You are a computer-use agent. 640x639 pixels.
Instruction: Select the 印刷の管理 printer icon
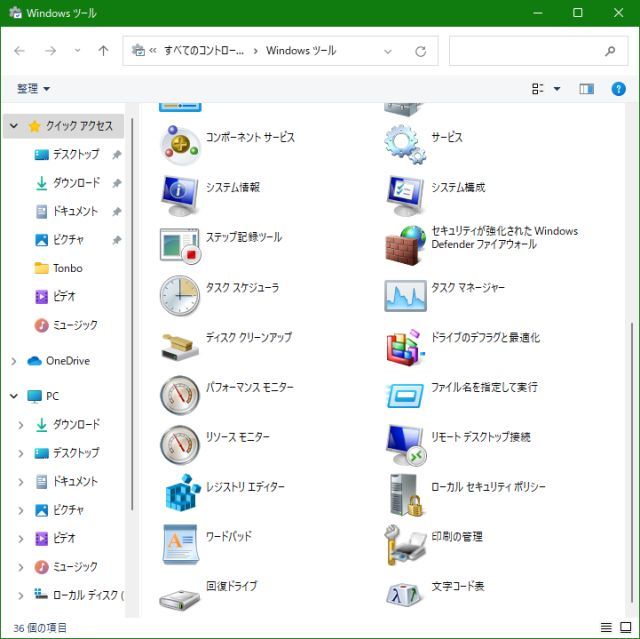tap(405, 545)
